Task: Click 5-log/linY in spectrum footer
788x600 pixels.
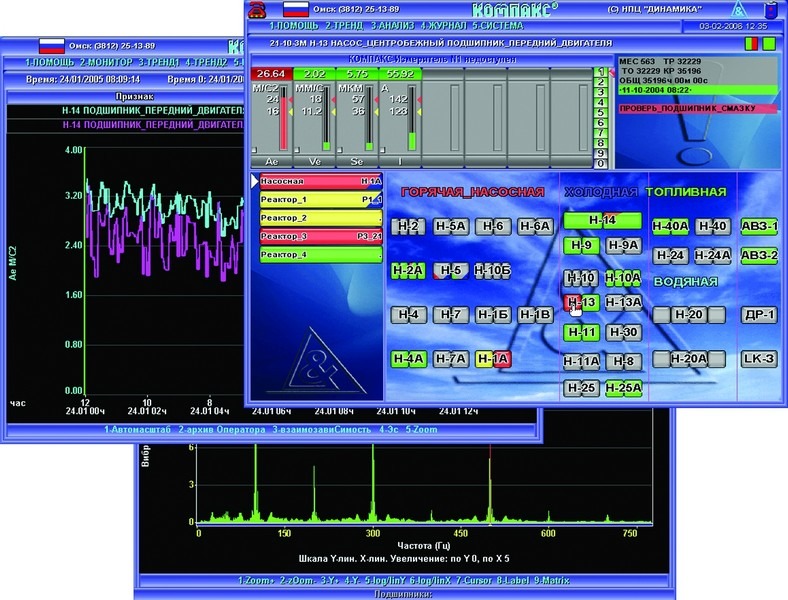Action: 385,580
